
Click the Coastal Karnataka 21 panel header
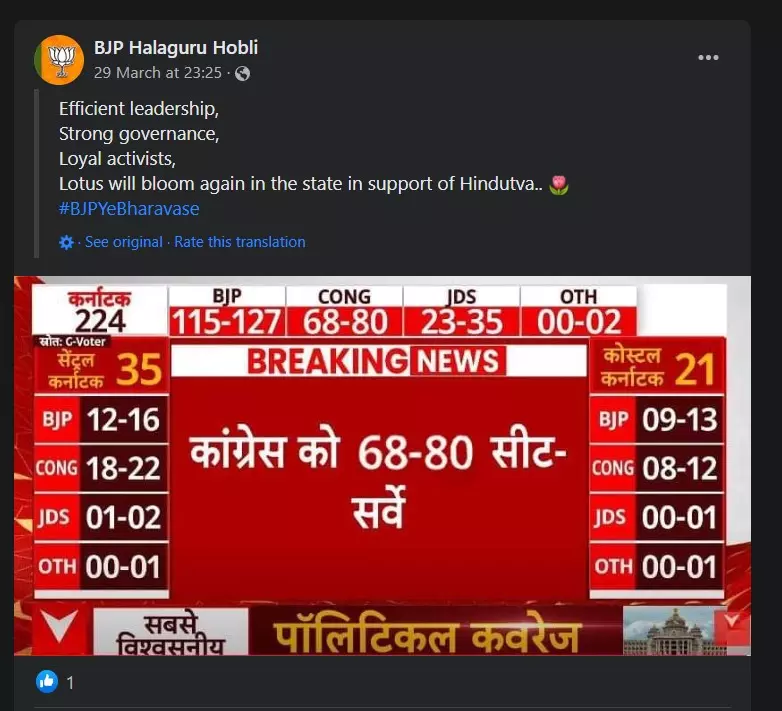click(x=657, y=368)
